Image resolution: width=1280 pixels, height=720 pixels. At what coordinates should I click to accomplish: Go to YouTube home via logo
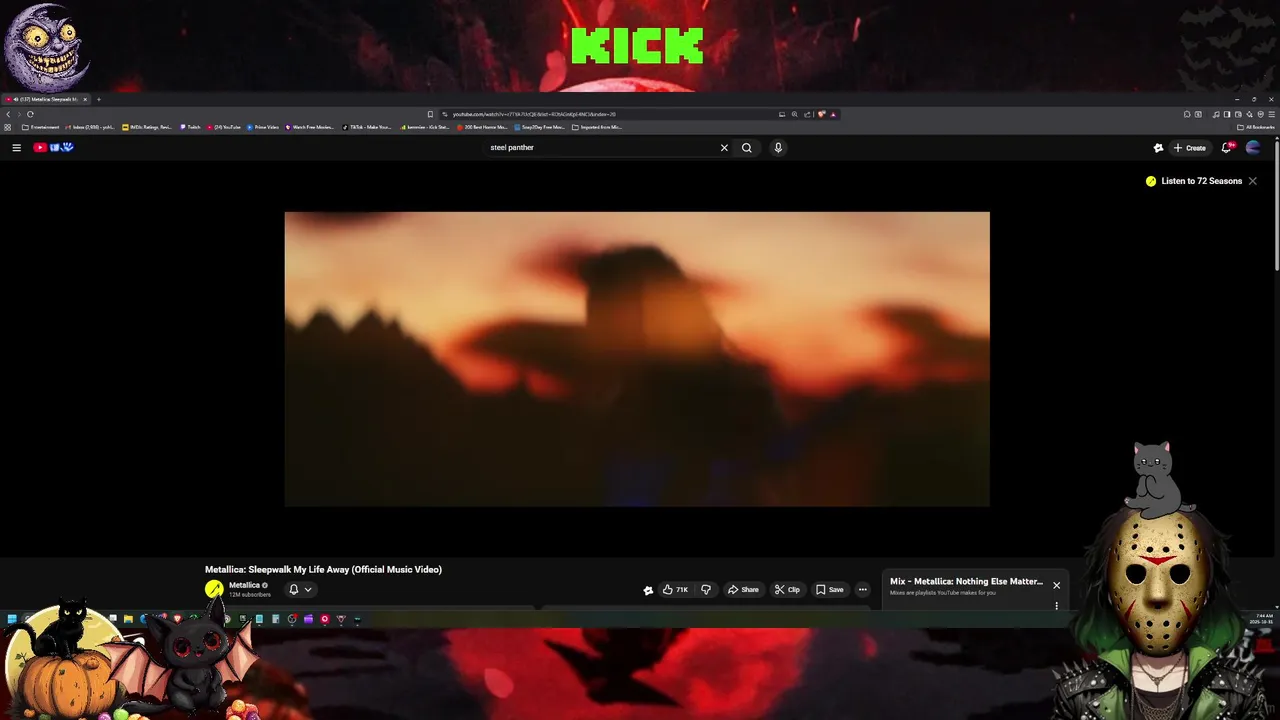(53, 147)
